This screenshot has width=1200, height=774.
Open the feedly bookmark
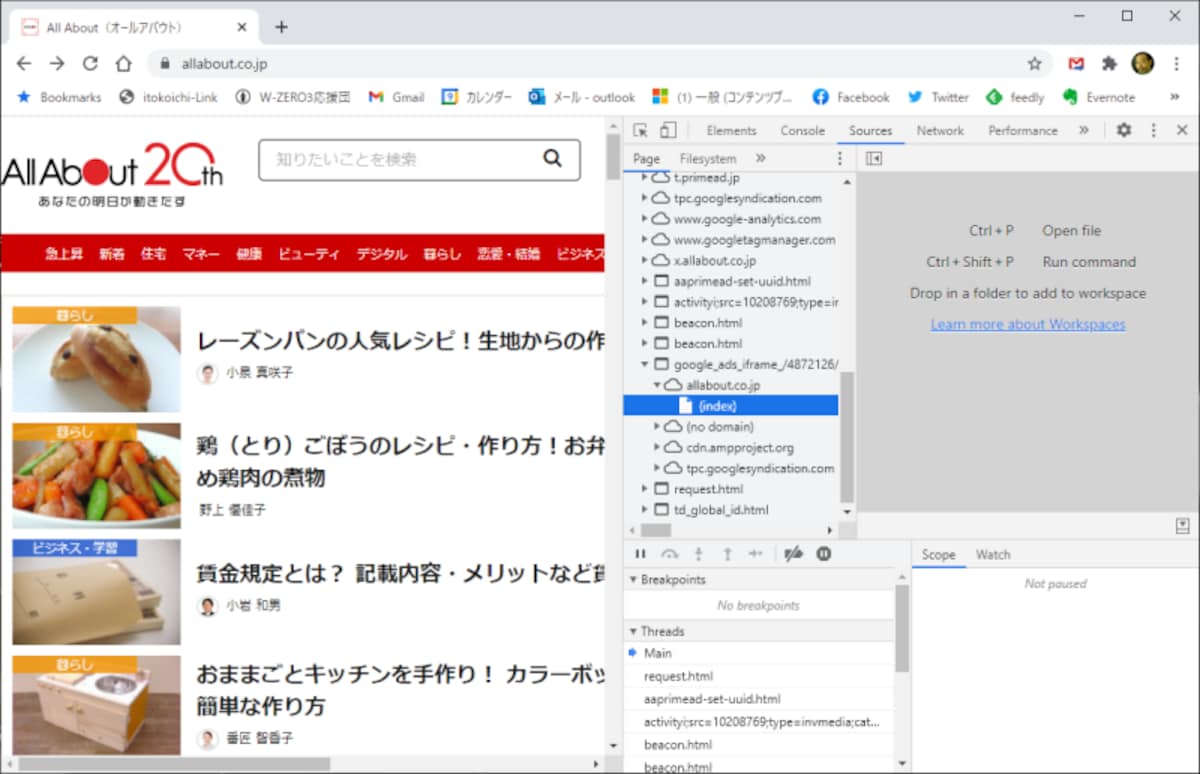click(1015, 97)
